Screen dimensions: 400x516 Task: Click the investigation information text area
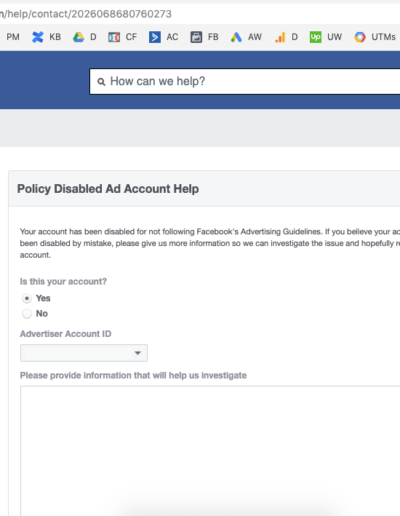pyautogui.click(x=210, y=451)
